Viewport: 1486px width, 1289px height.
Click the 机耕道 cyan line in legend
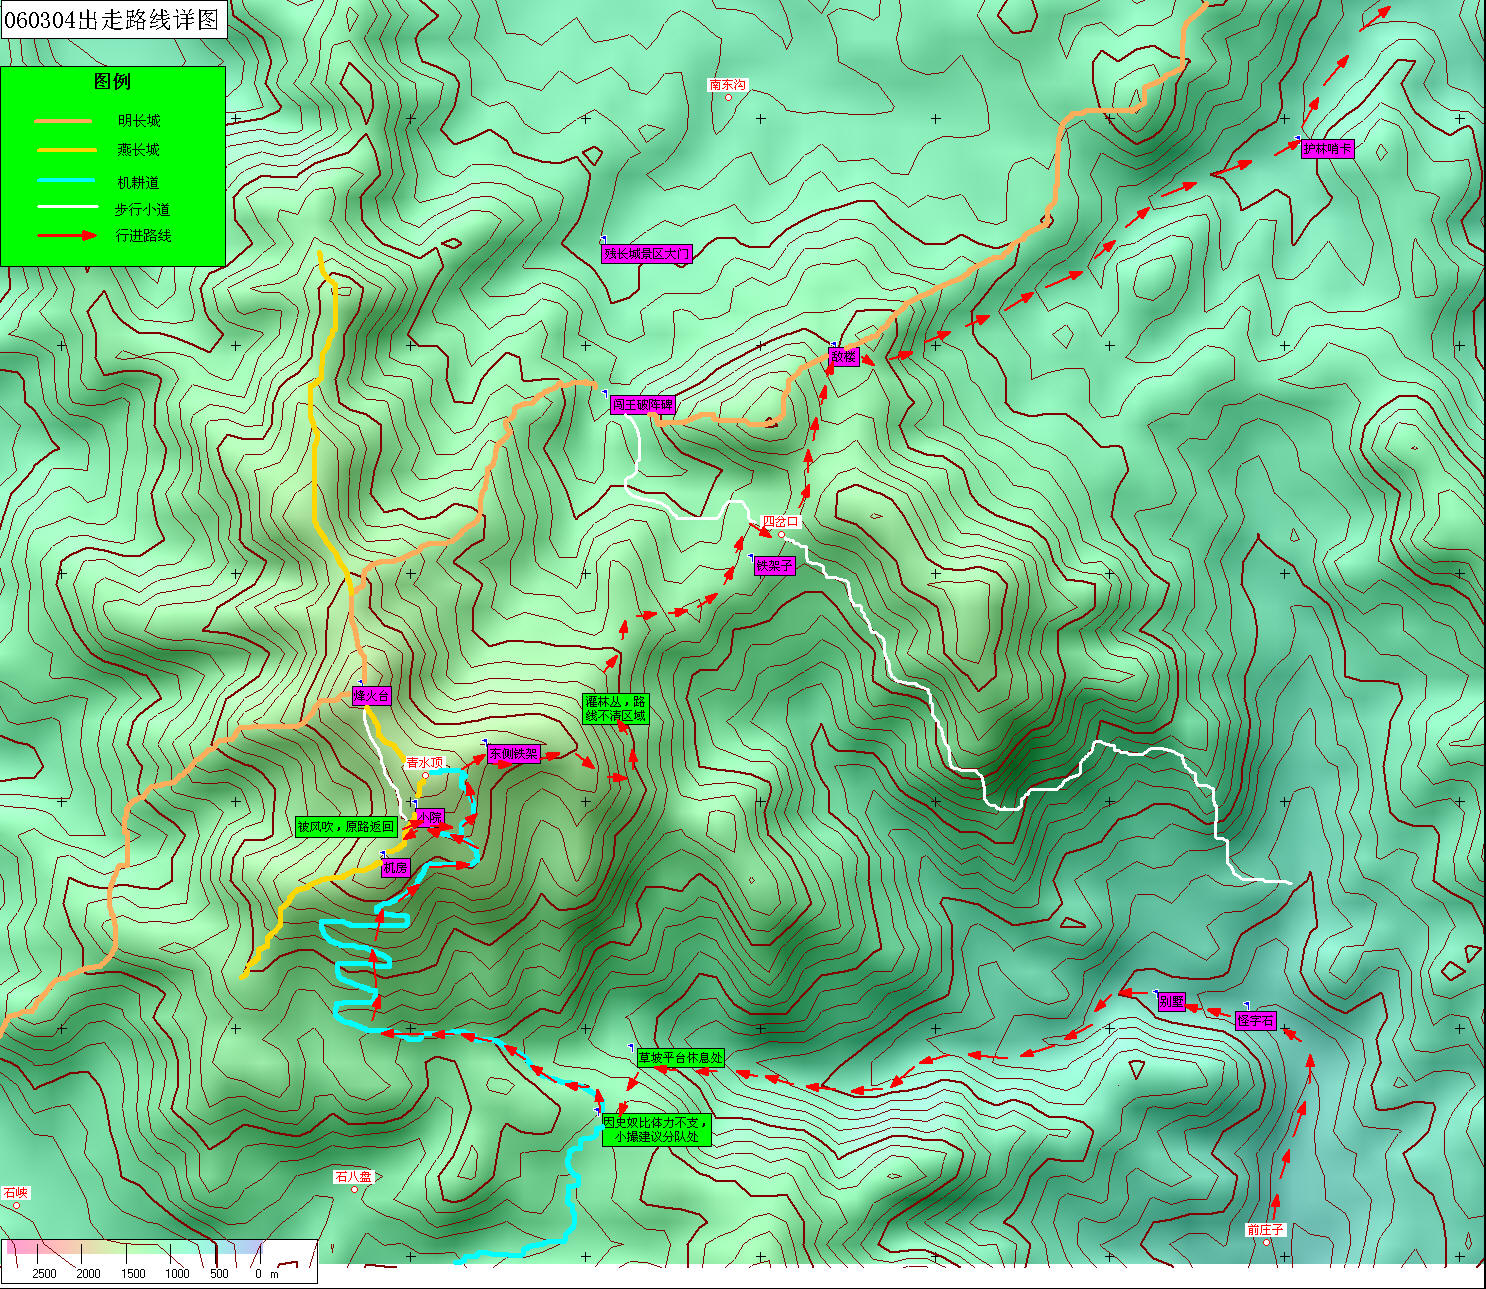(x=65, y=181)
